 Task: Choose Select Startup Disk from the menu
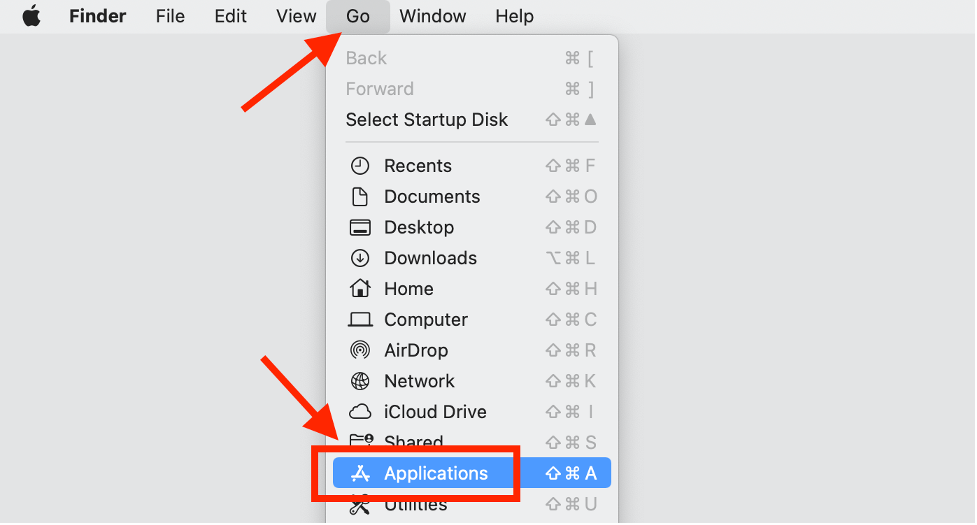[x=427, y=120]
